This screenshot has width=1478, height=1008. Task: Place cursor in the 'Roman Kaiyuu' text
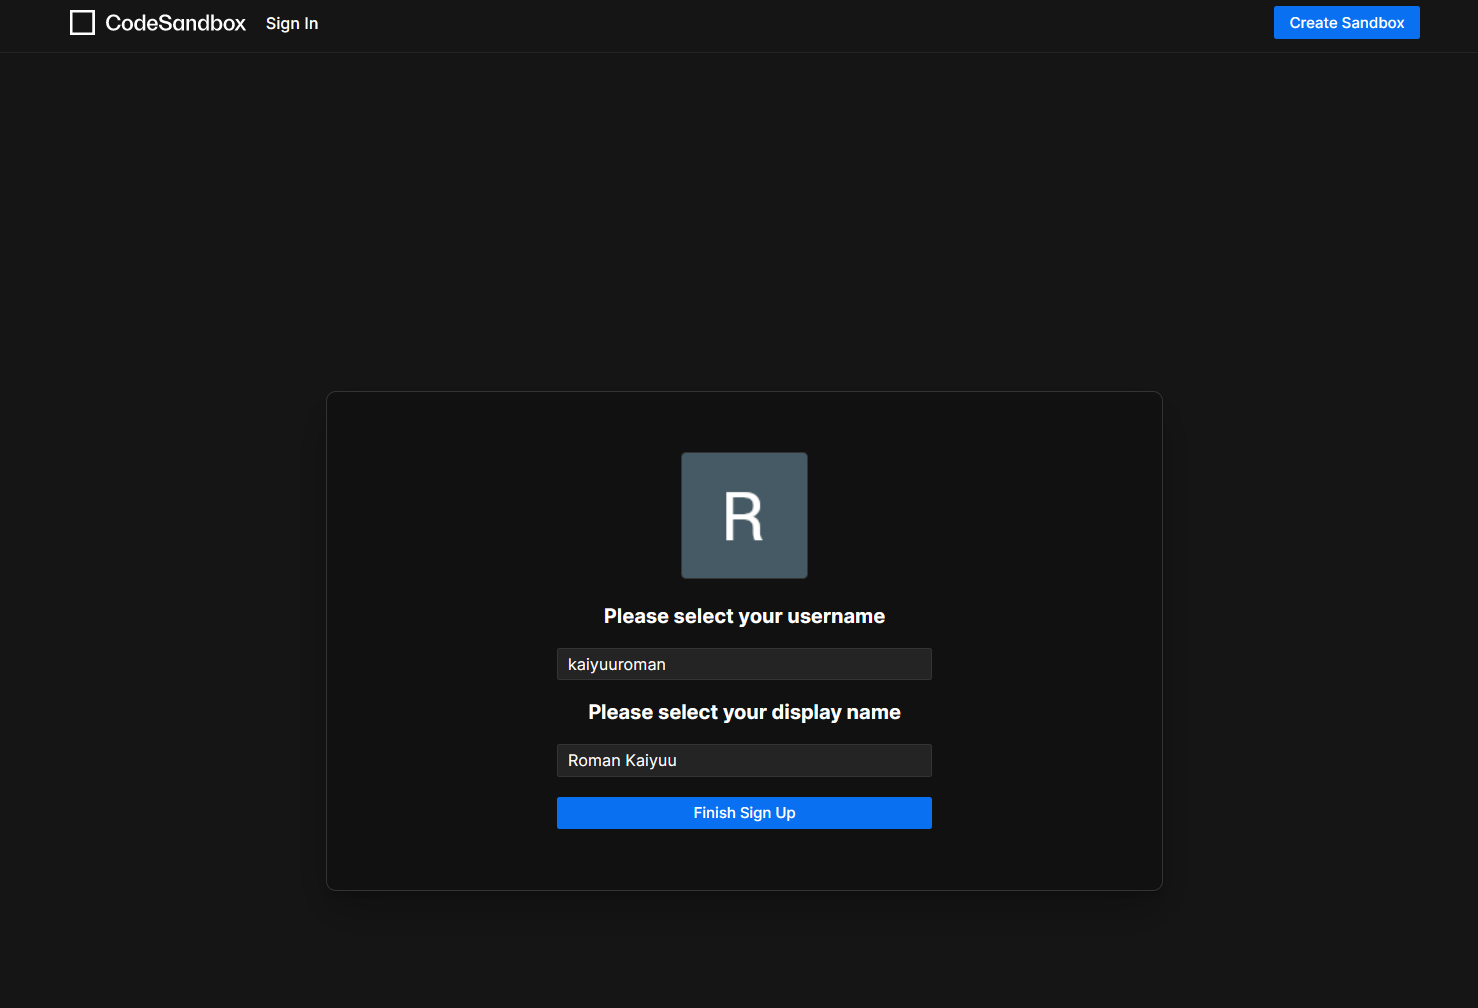(622, 760)
